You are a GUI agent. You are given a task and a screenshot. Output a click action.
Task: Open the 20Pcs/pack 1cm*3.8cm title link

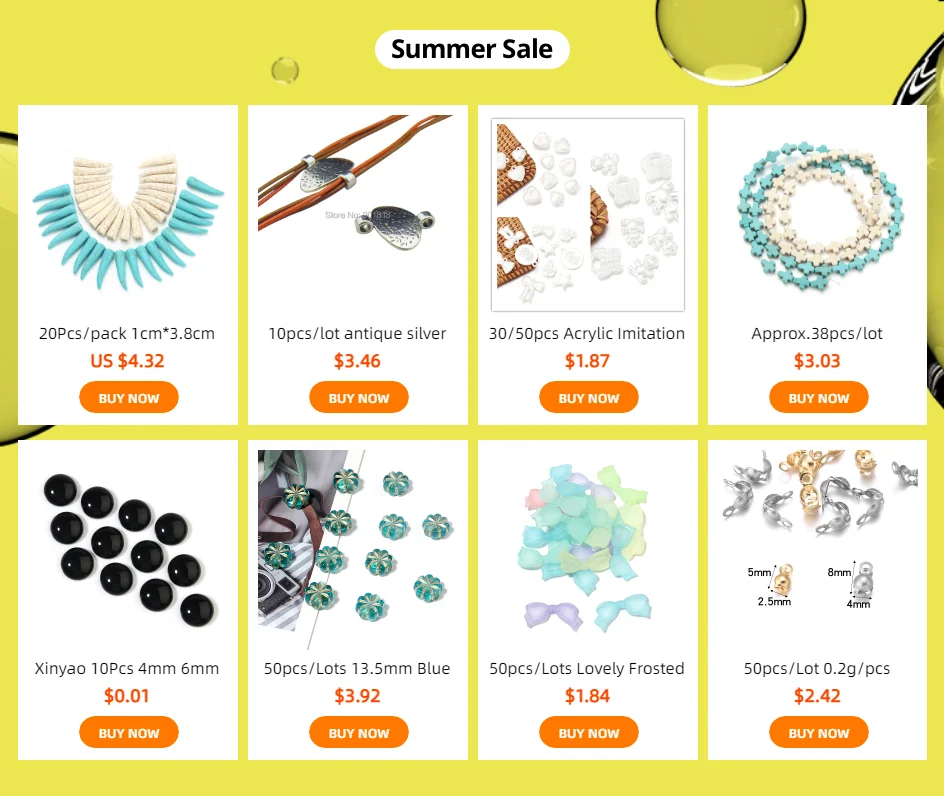[127, 334]
